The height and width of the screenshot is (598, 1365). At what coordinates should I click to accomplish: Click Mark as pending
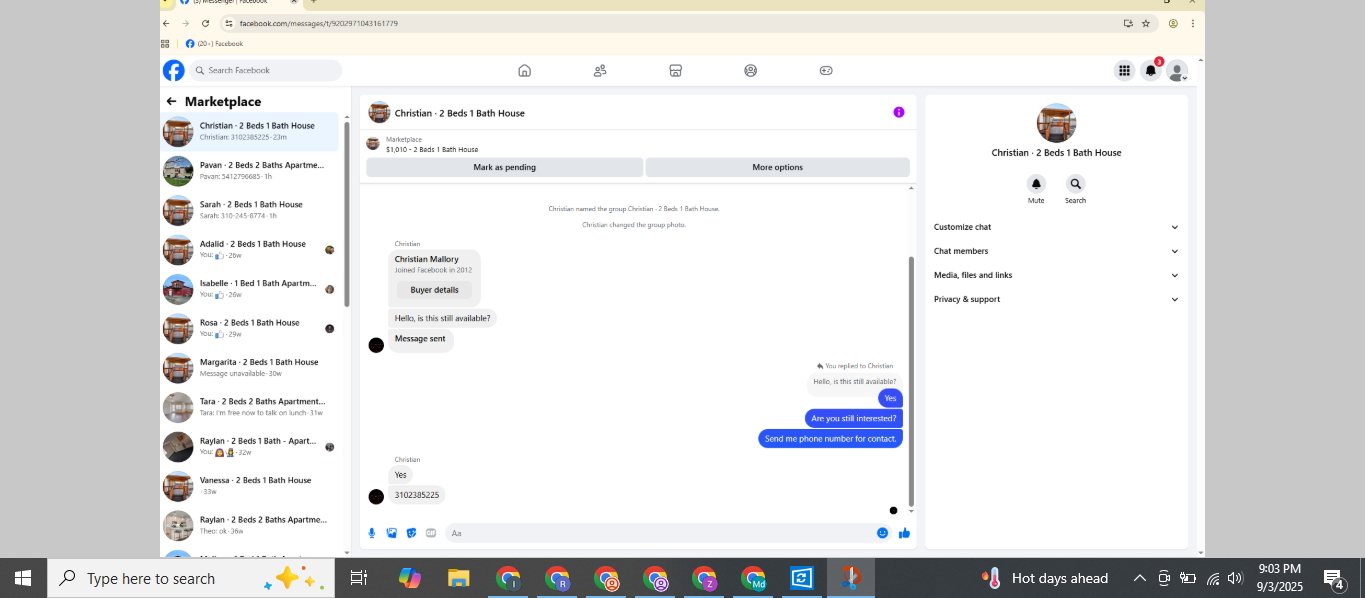click(x=504, y=167)
